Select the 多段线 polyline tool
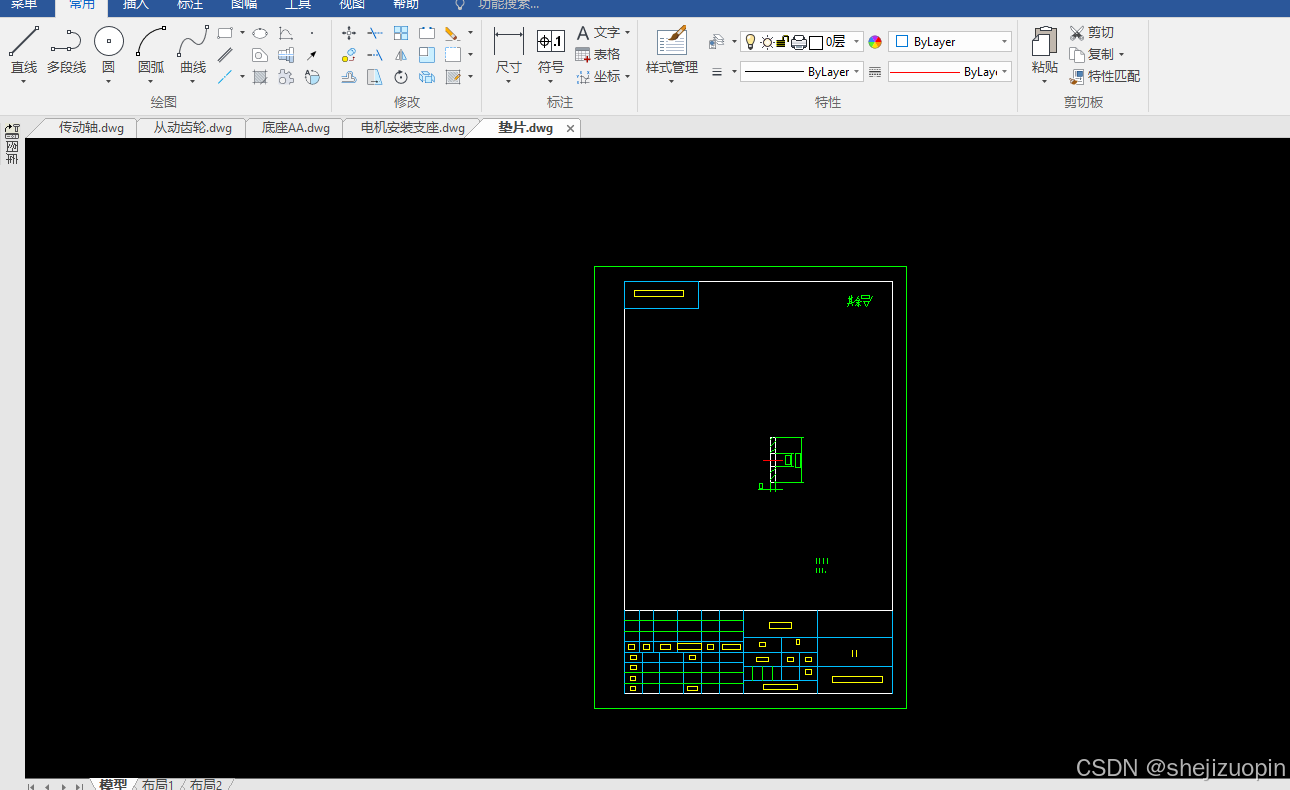Image resolution: width=1290 pixels, height=790 pixels. [x=66, y=50]
